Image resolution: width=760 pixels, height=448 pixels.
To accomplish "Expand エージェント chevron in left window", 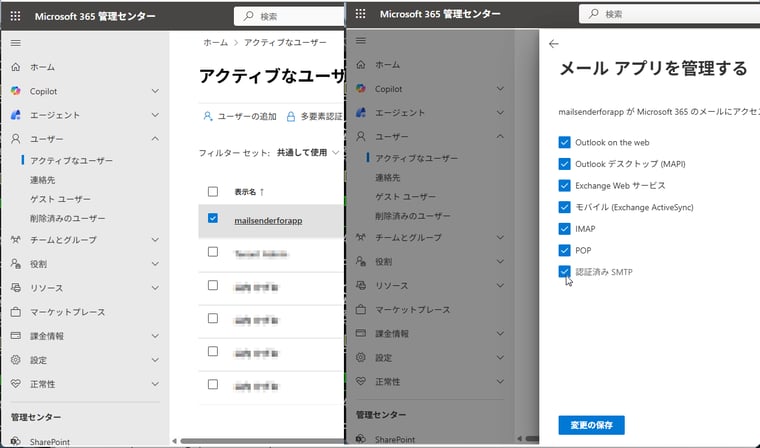I will pos(155,115).
